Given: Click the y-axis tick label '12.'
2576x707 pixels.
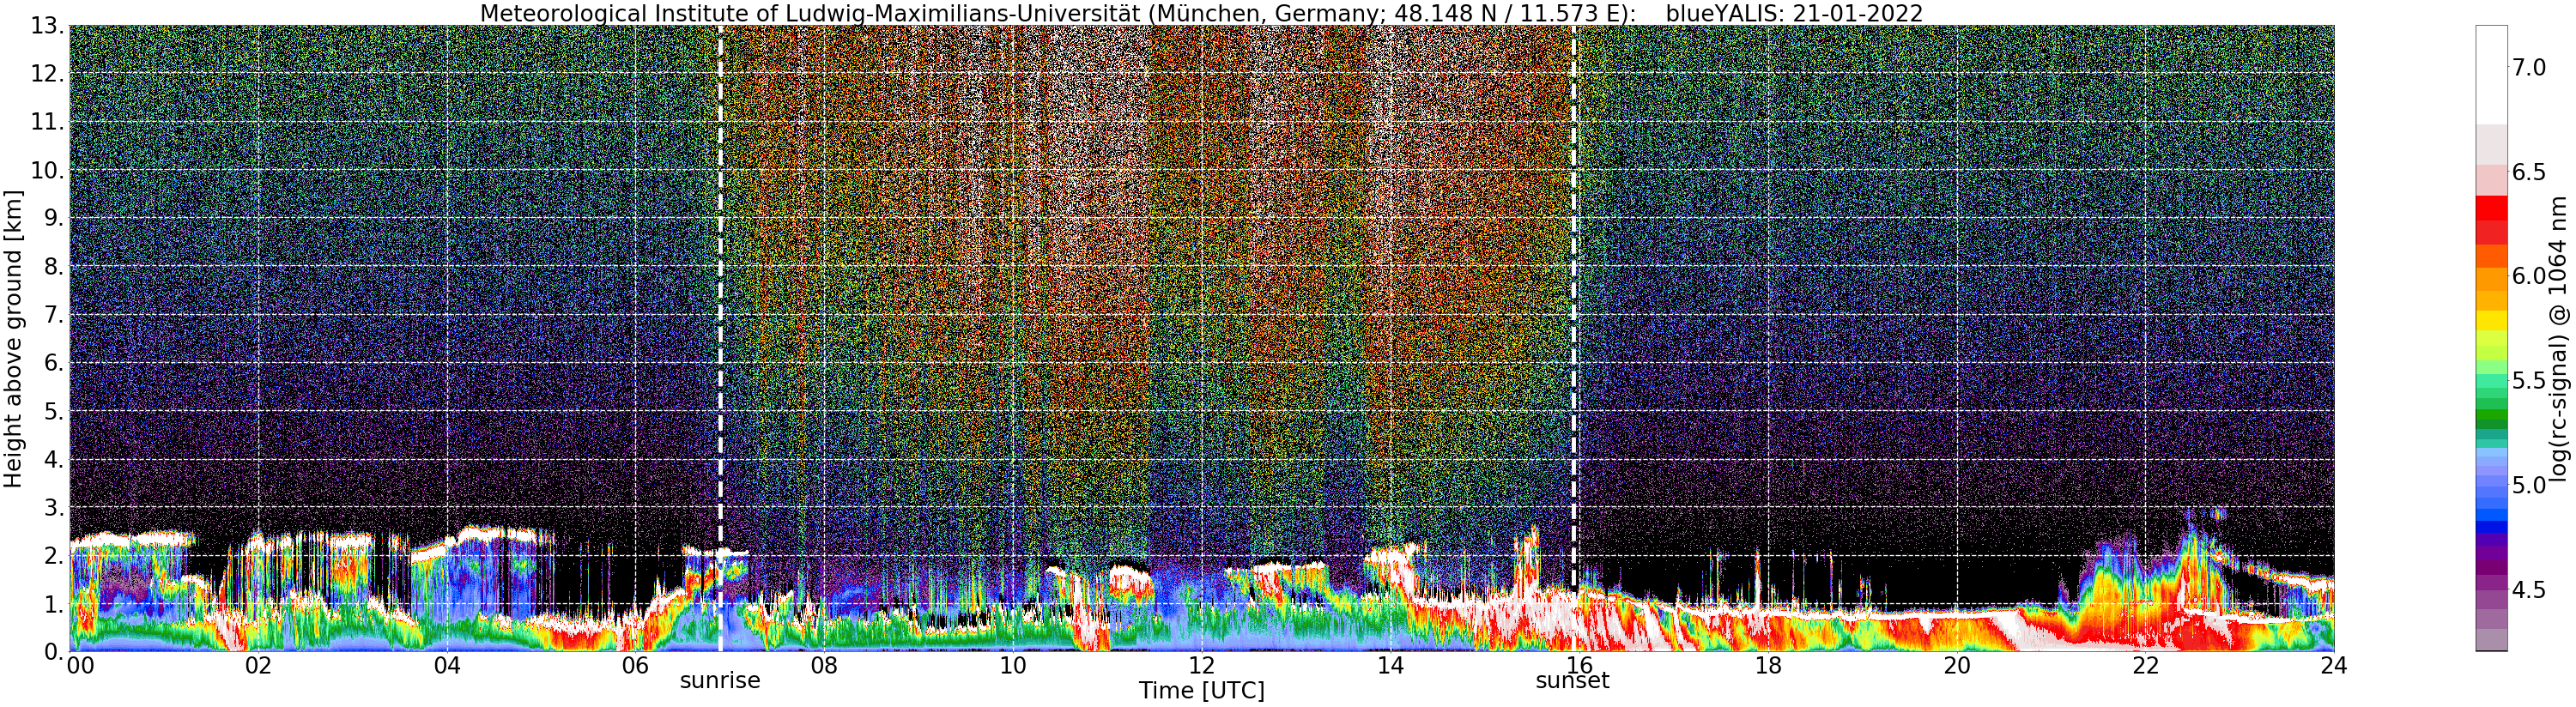Looking at the screenshot, I should click(47, 74).
